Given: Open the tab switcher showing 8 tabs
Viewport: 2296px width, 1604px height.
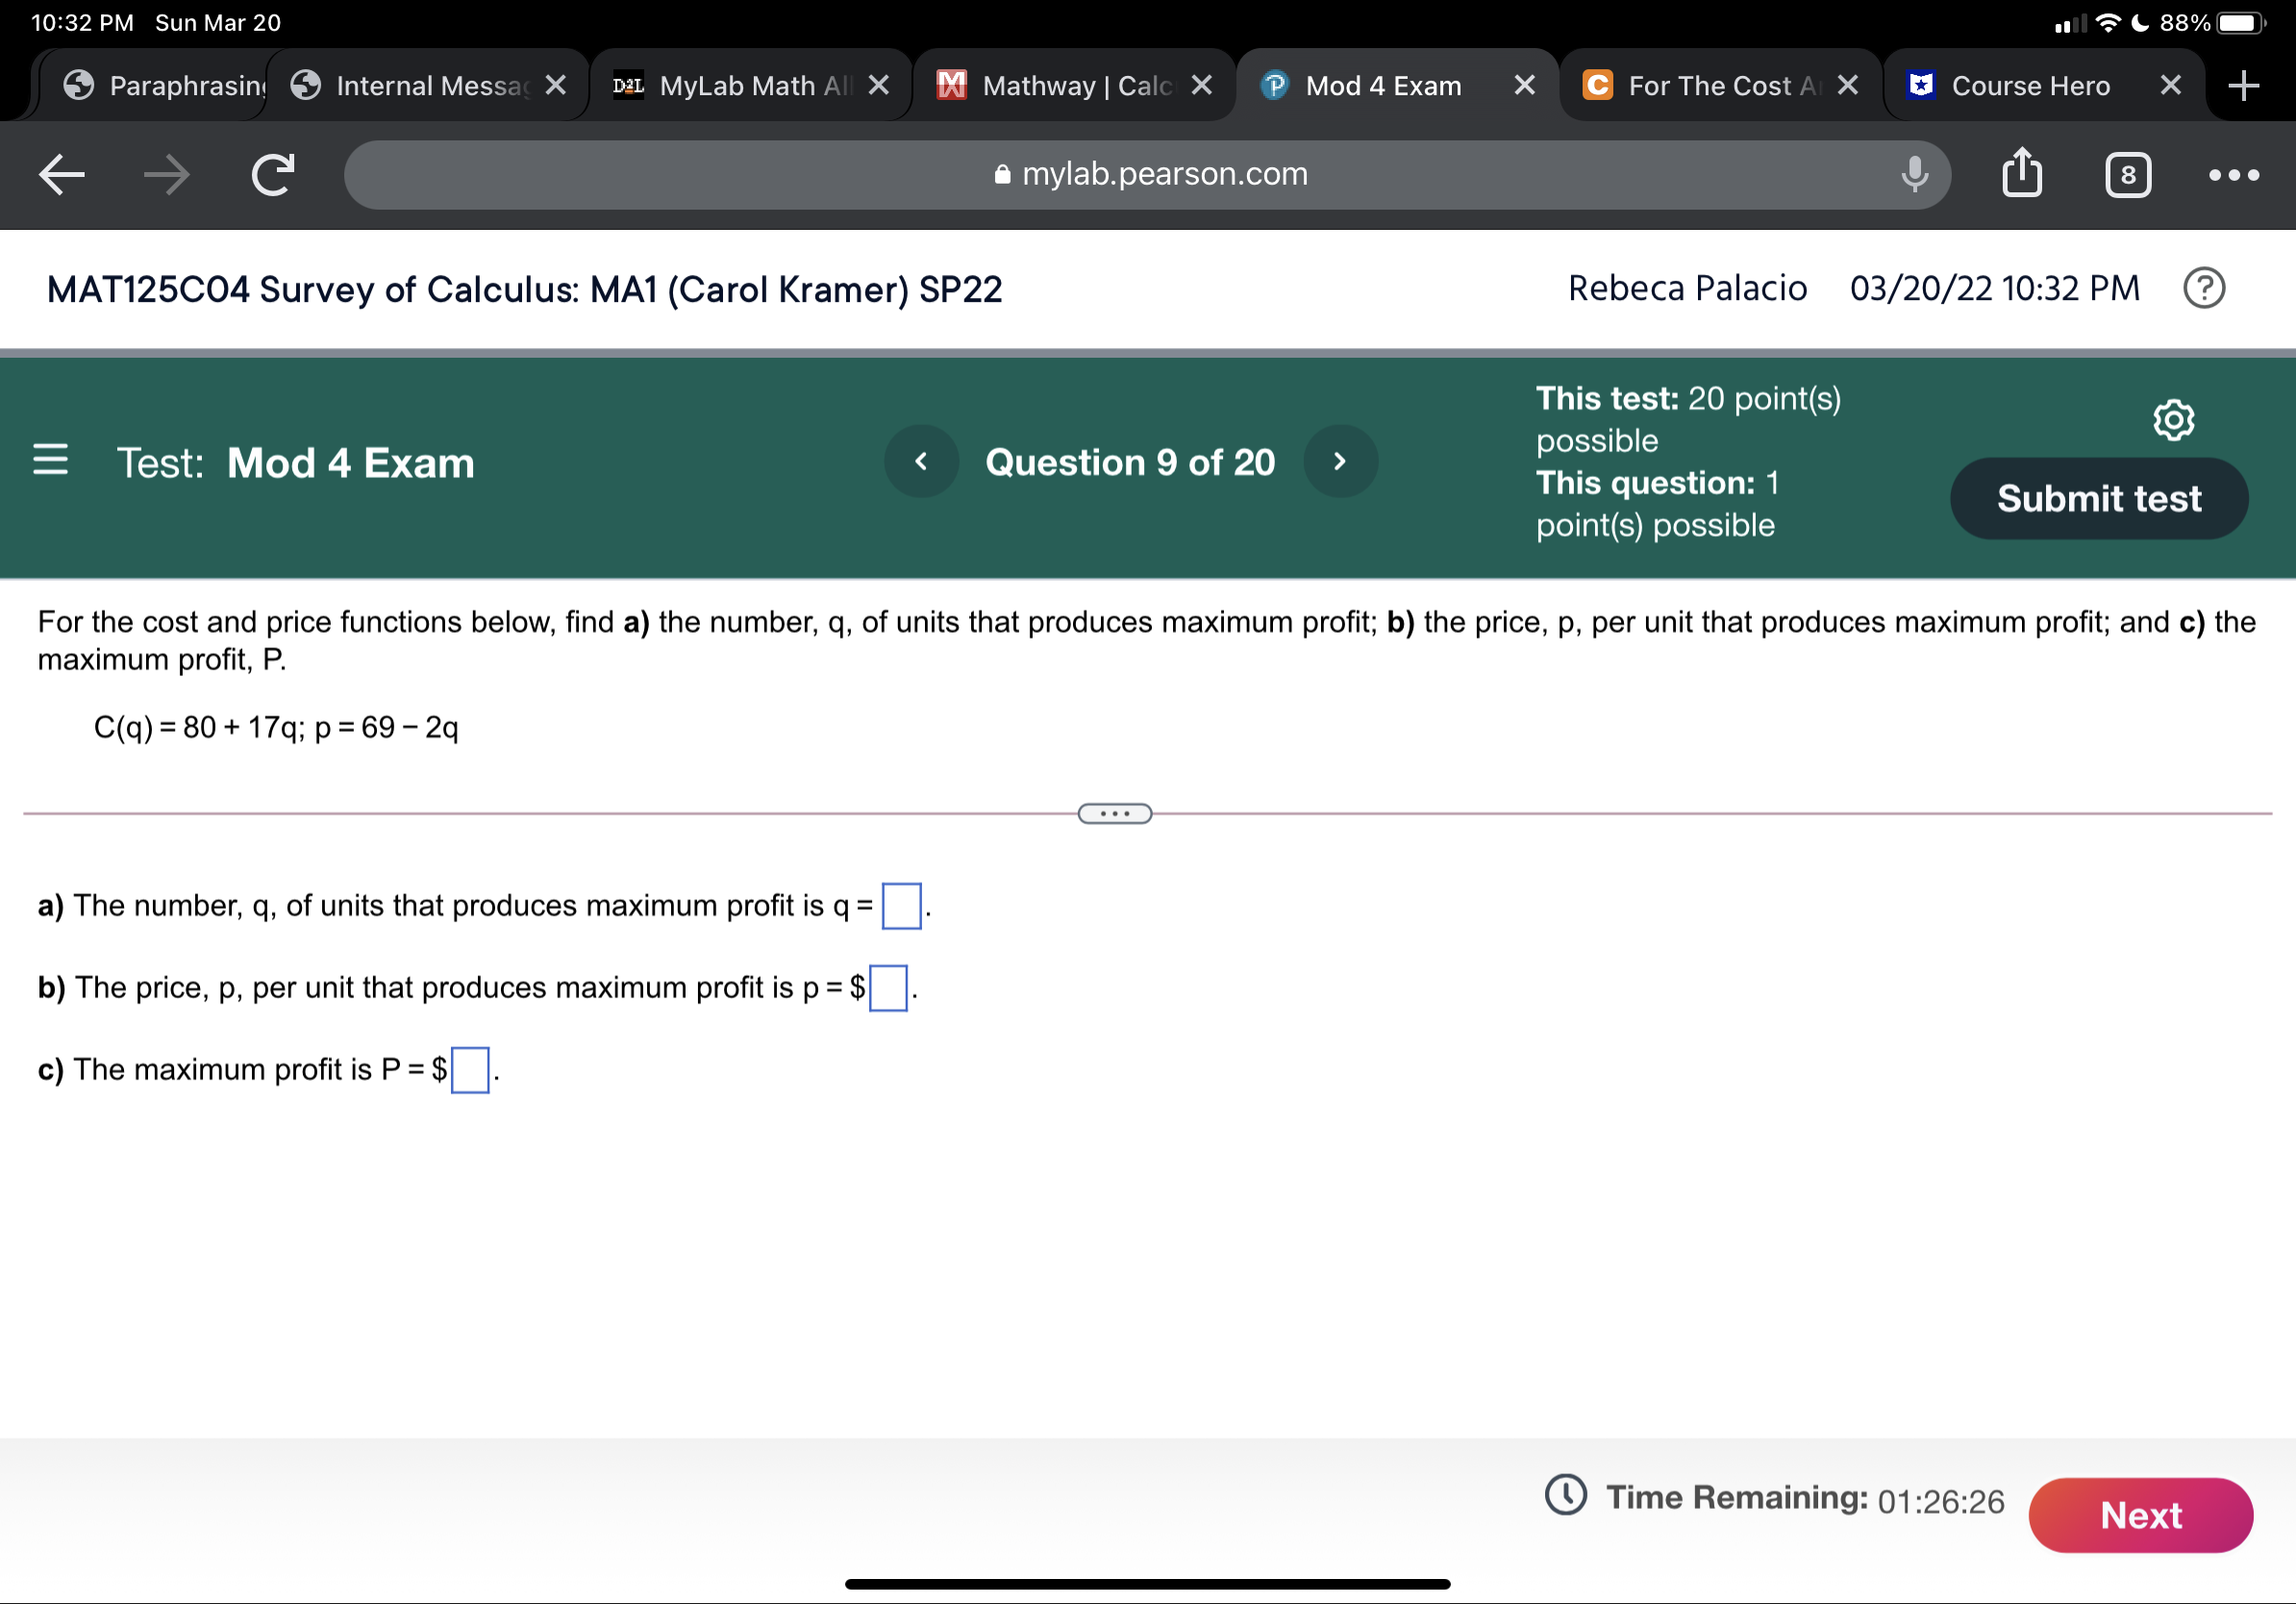Looking at the screenshot, I should tap(2128, 174).
